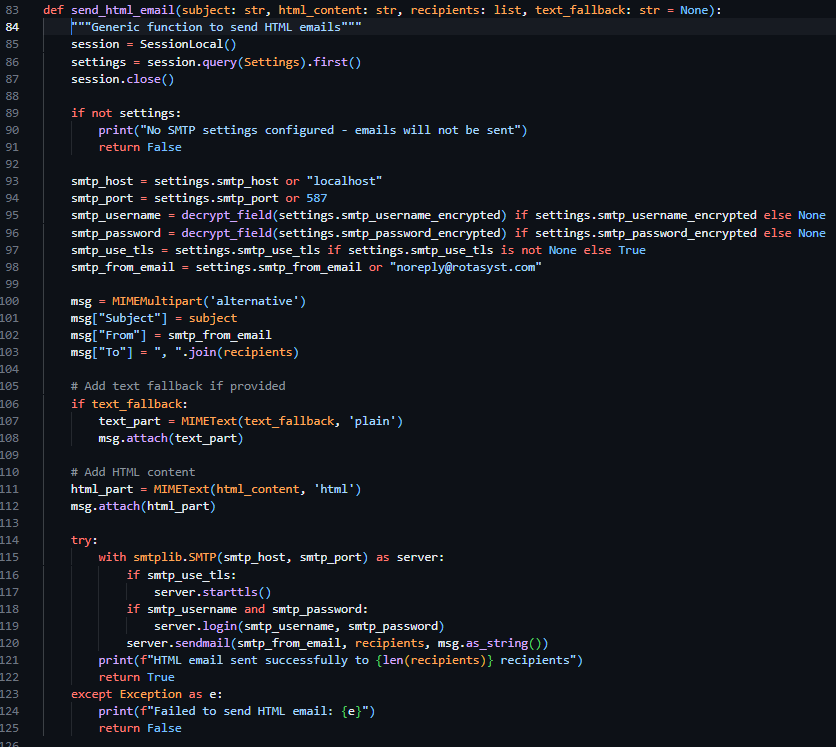Click the session.close() statement
Viewport: 836px width, 747px height.
point(122,79)
